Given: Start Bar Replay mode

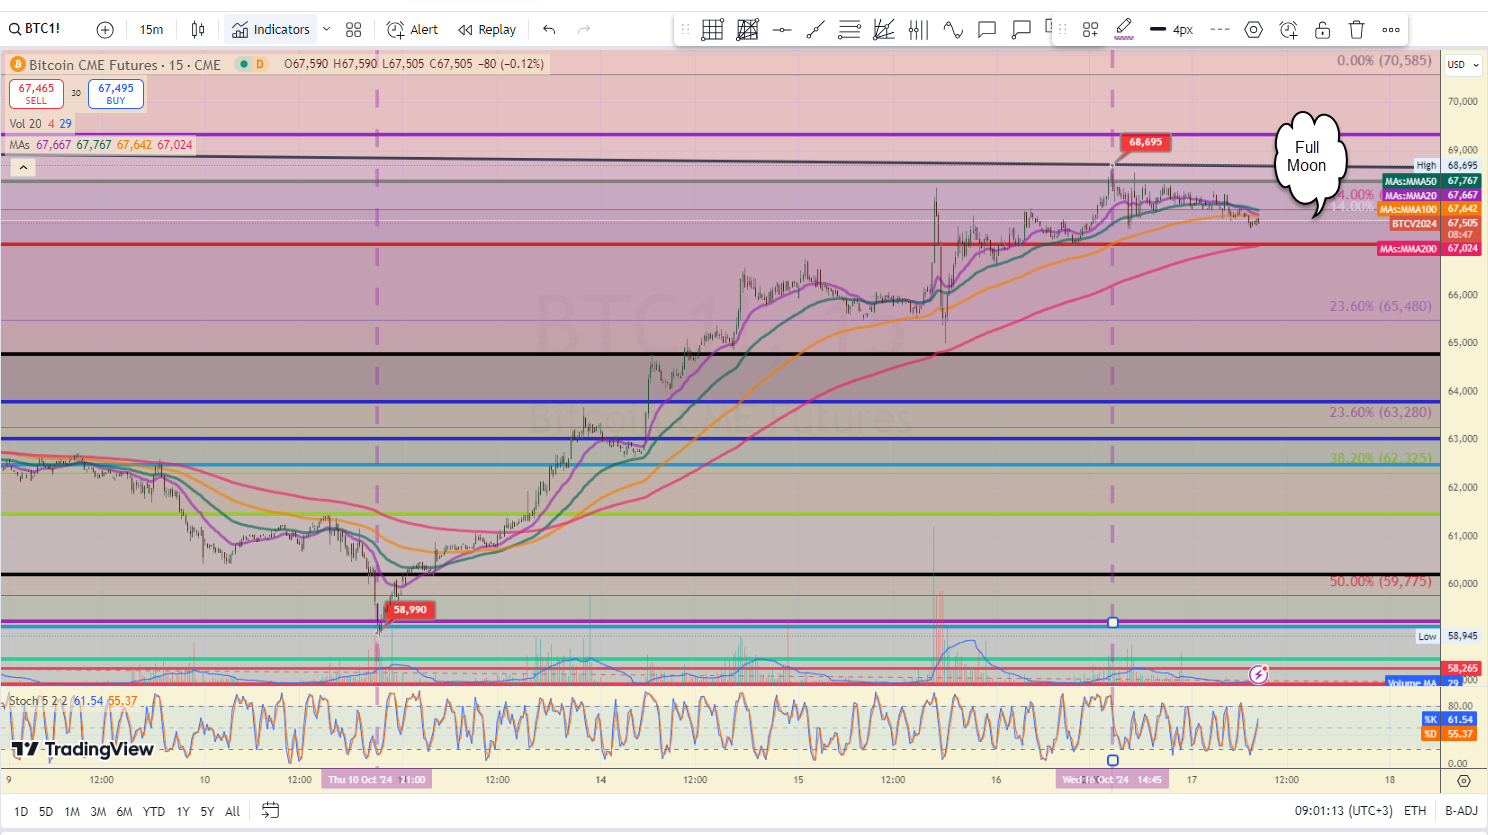Looking at the screenshot, I should (487, 30).
